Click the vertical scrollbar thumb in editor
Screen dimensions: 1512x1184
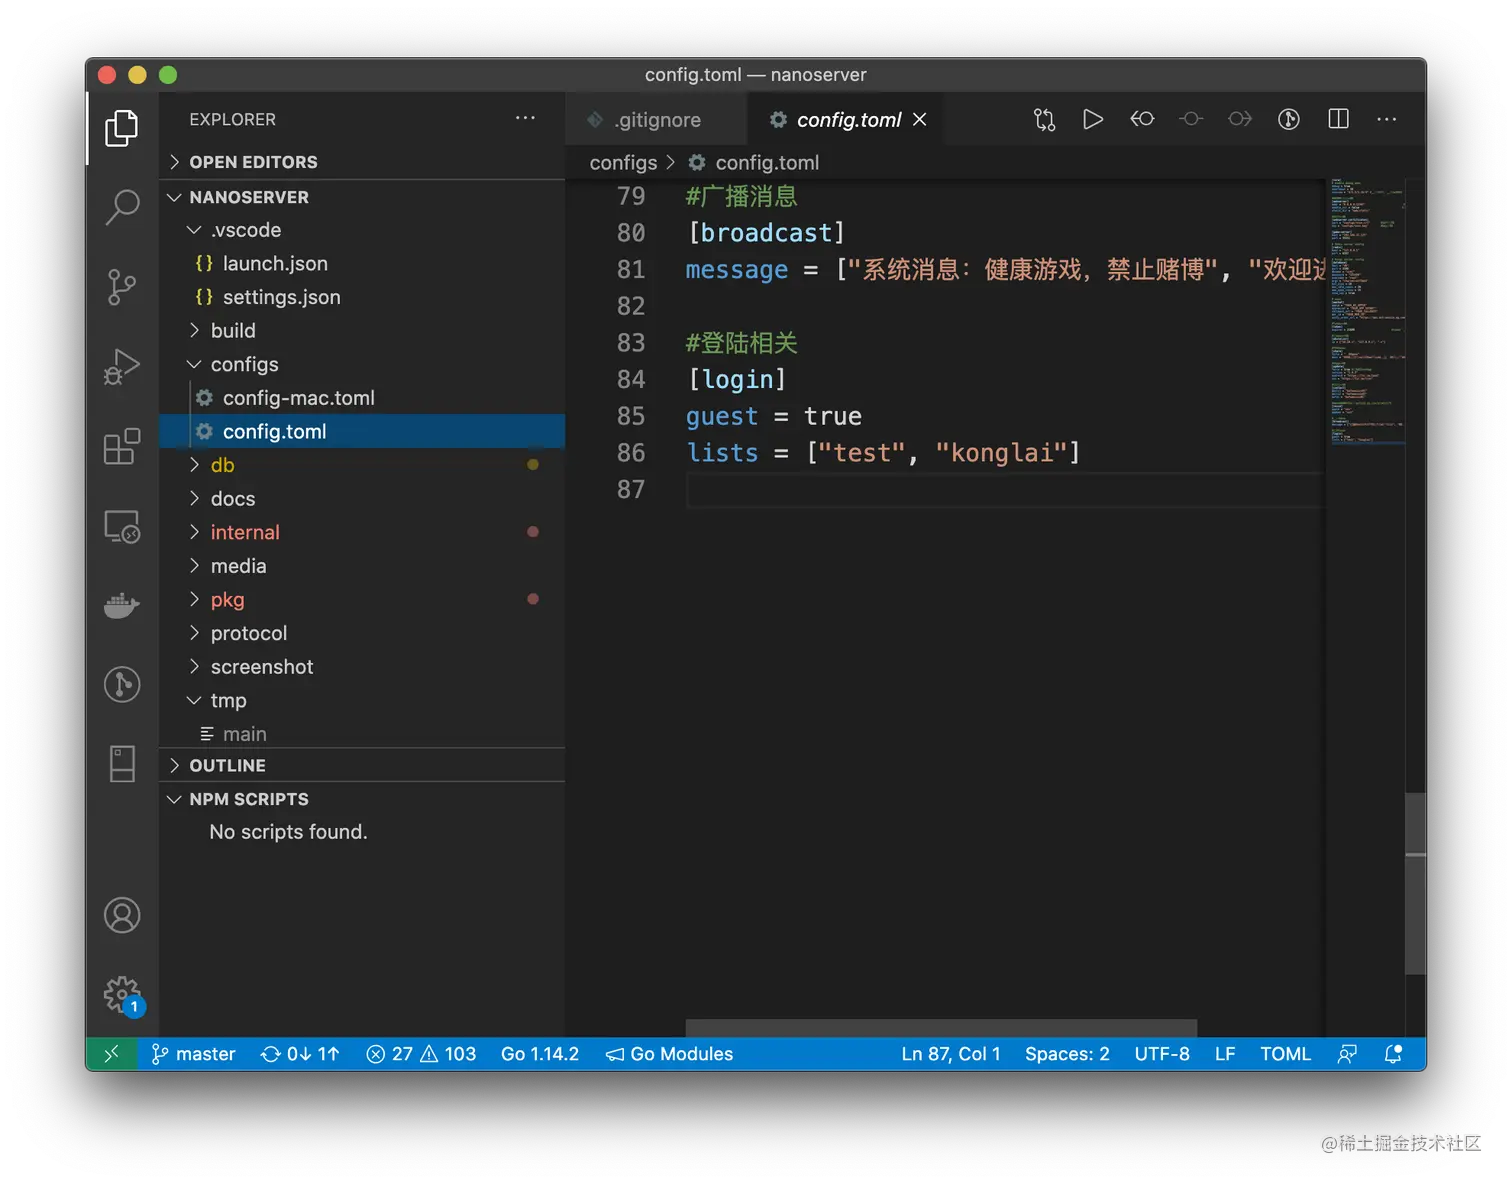point(1415,883)
